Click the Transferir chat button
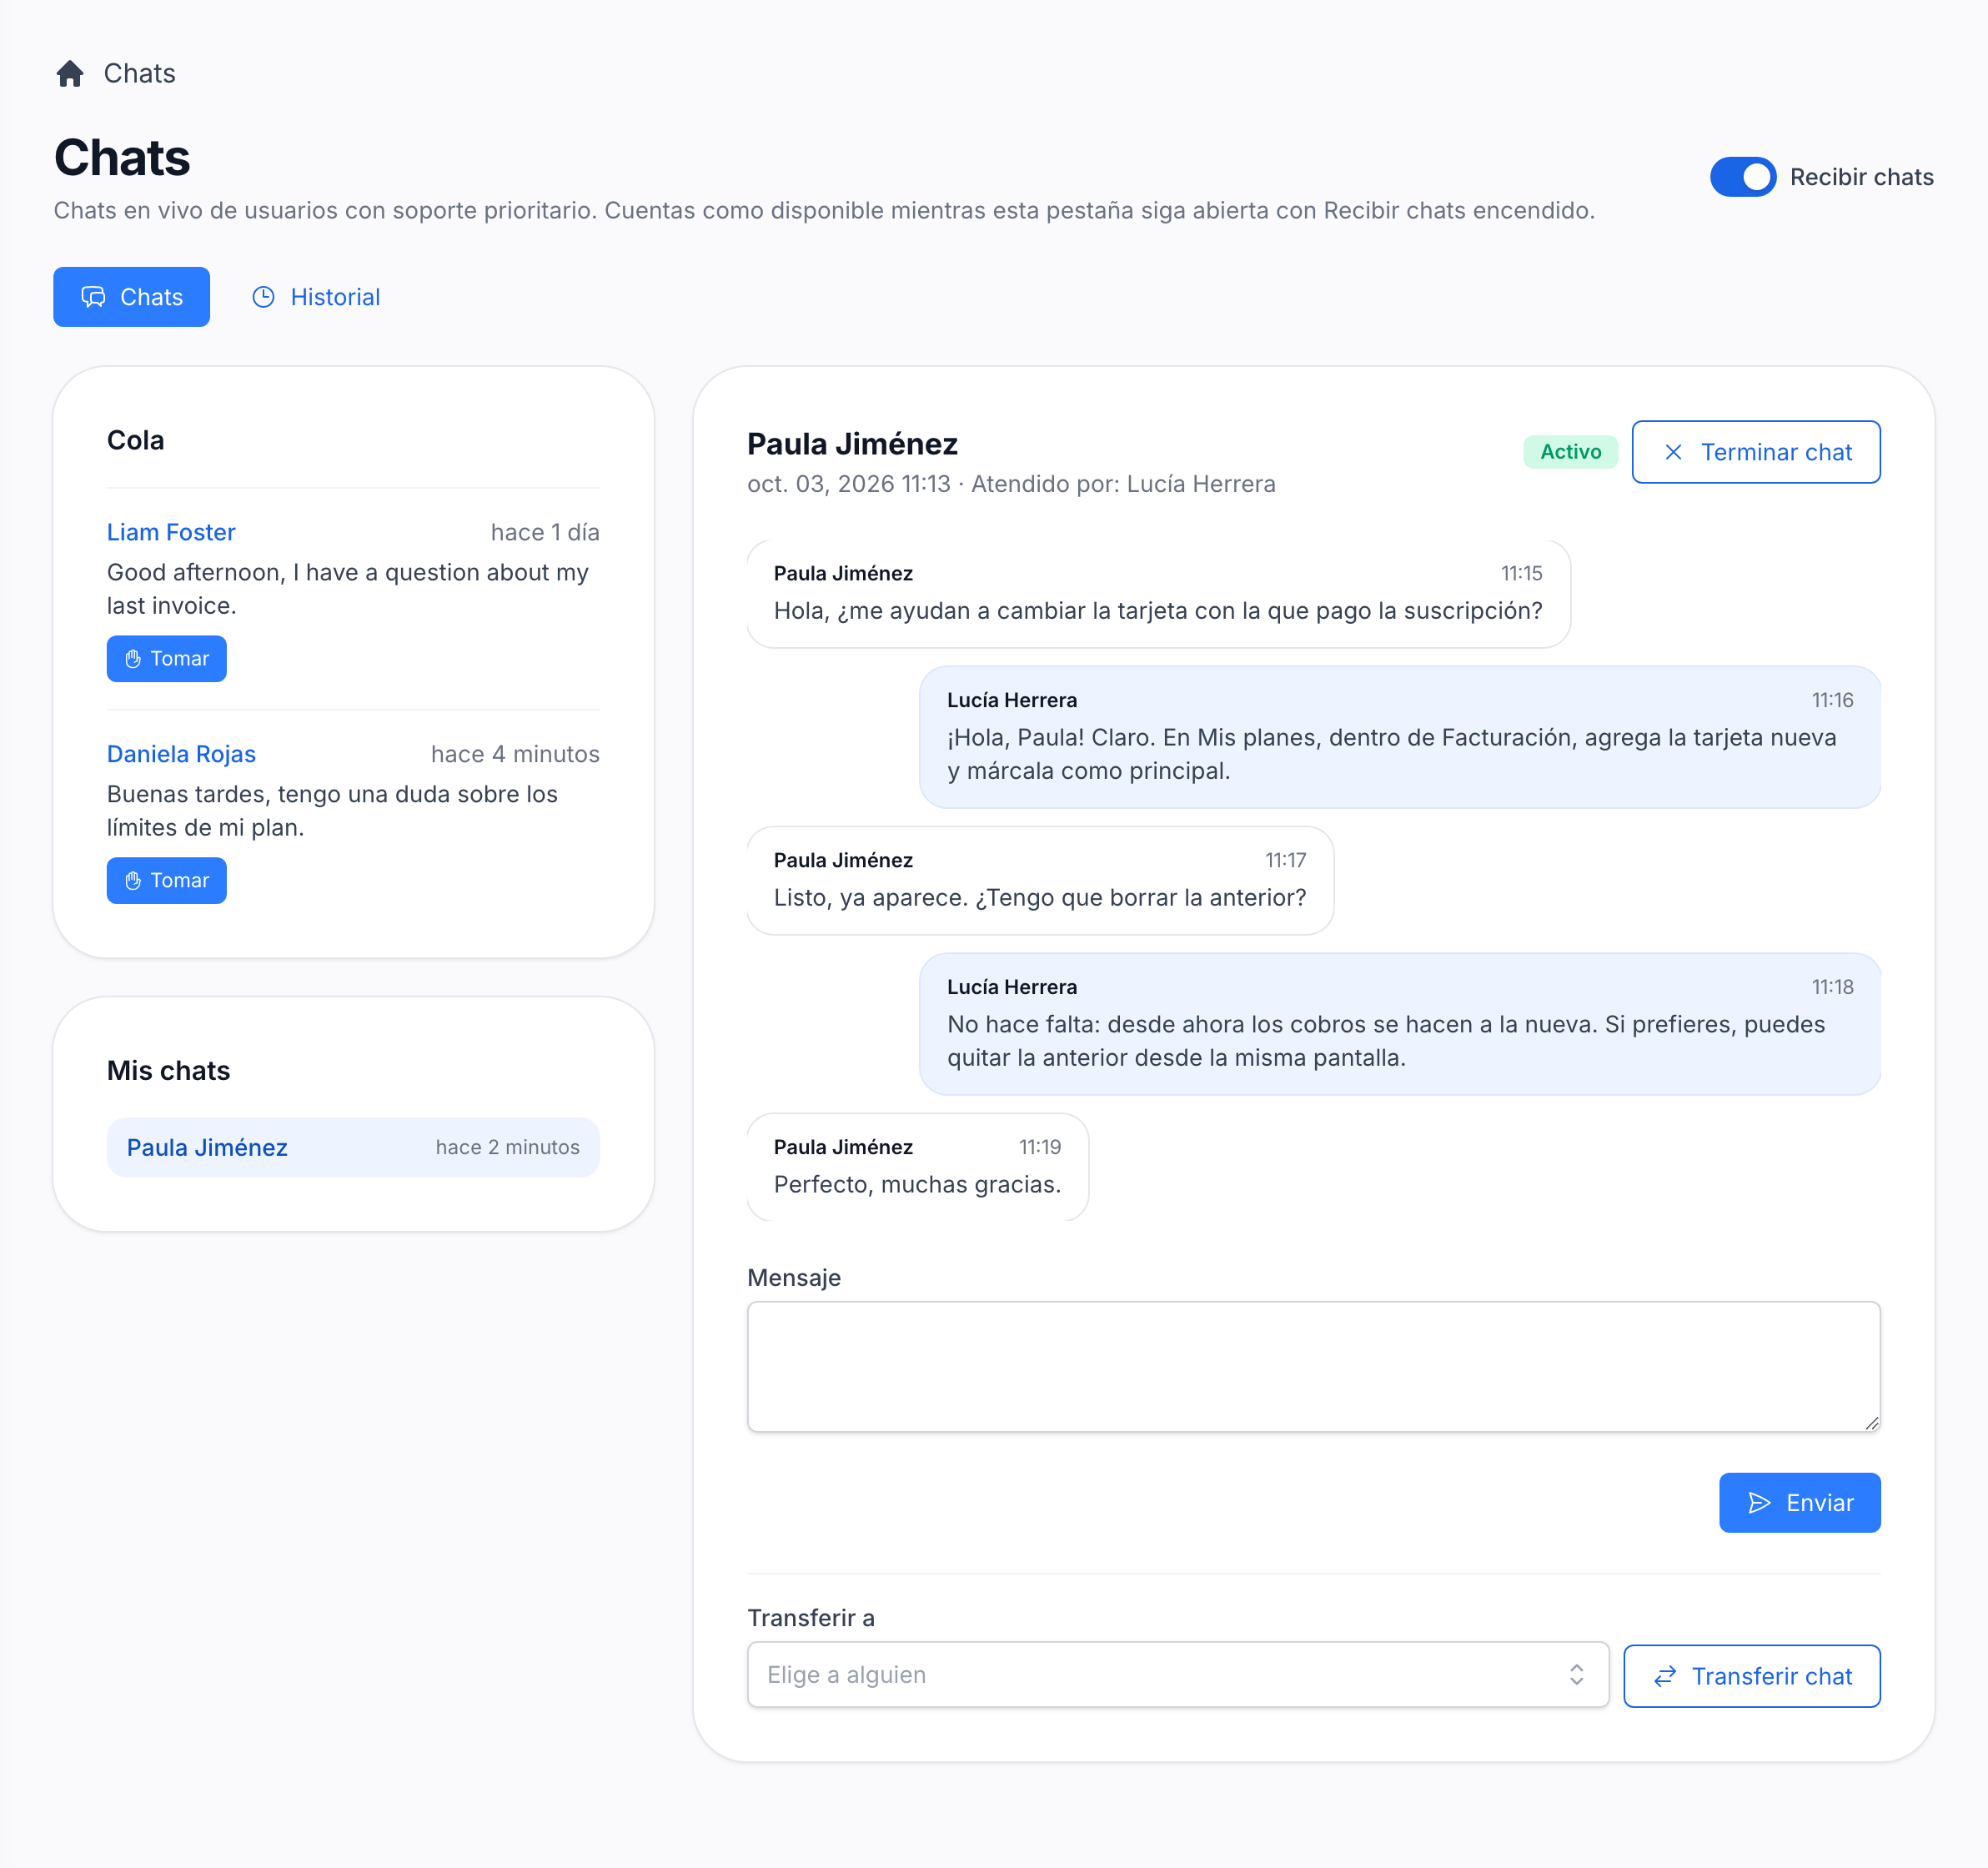This screenshot has height=1868, width=1988. coord(1751,1676)
